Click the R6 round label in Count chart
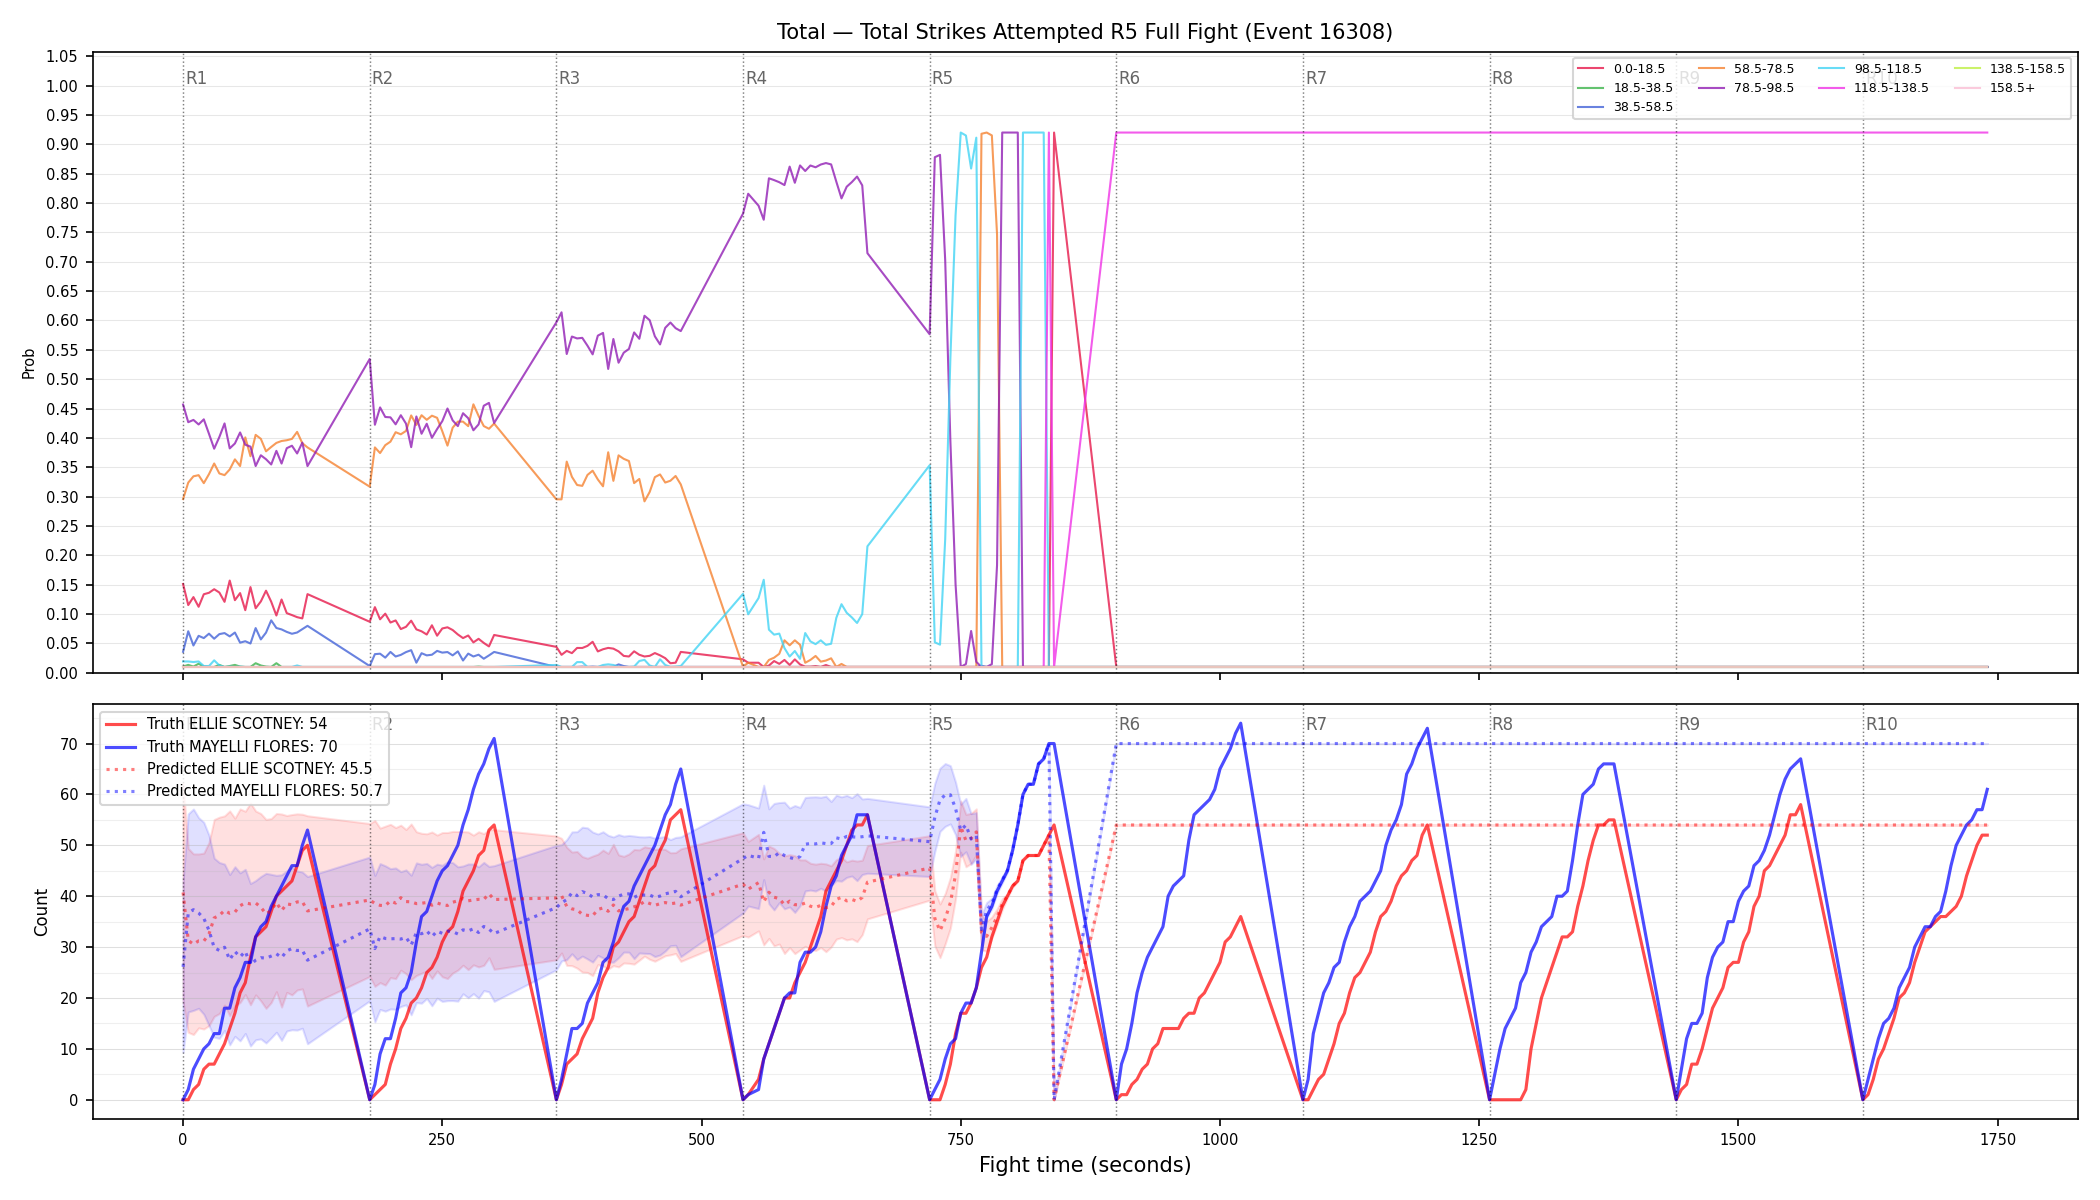The image size is (2100, 1200). point(1129,724)
